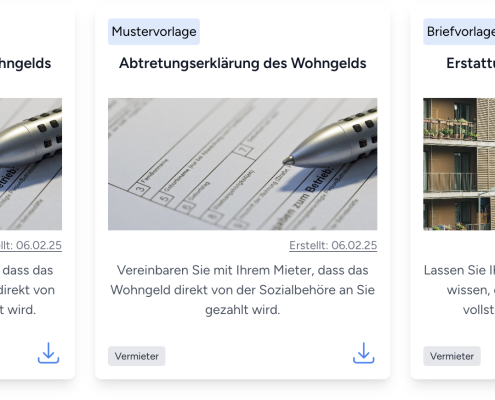Open the cropped pen thumbnail in the left card

point(31,164)
